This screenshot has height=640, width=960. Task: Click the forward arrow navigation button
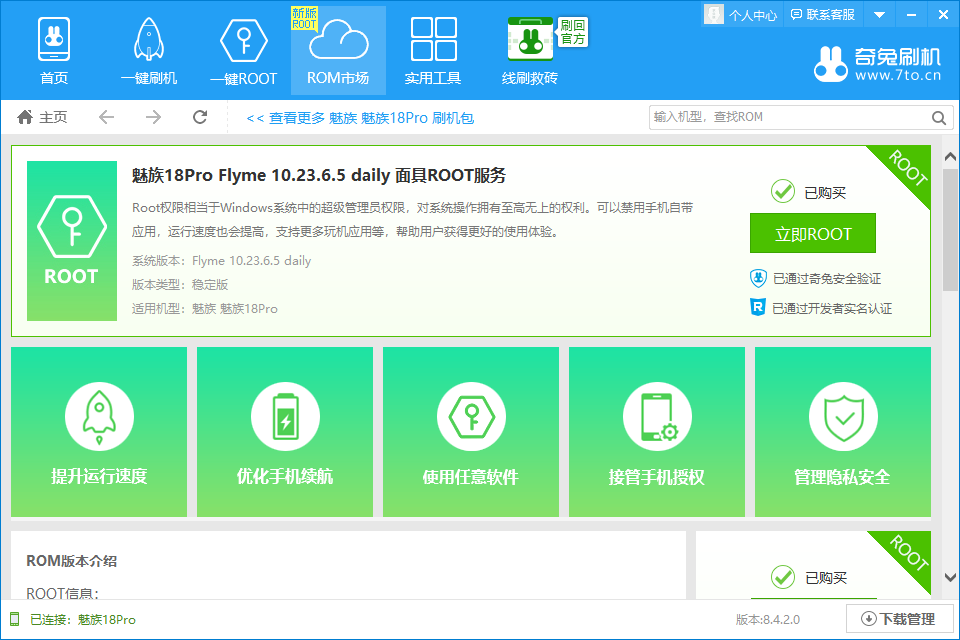pyautogui.click(x=153, y=117)
